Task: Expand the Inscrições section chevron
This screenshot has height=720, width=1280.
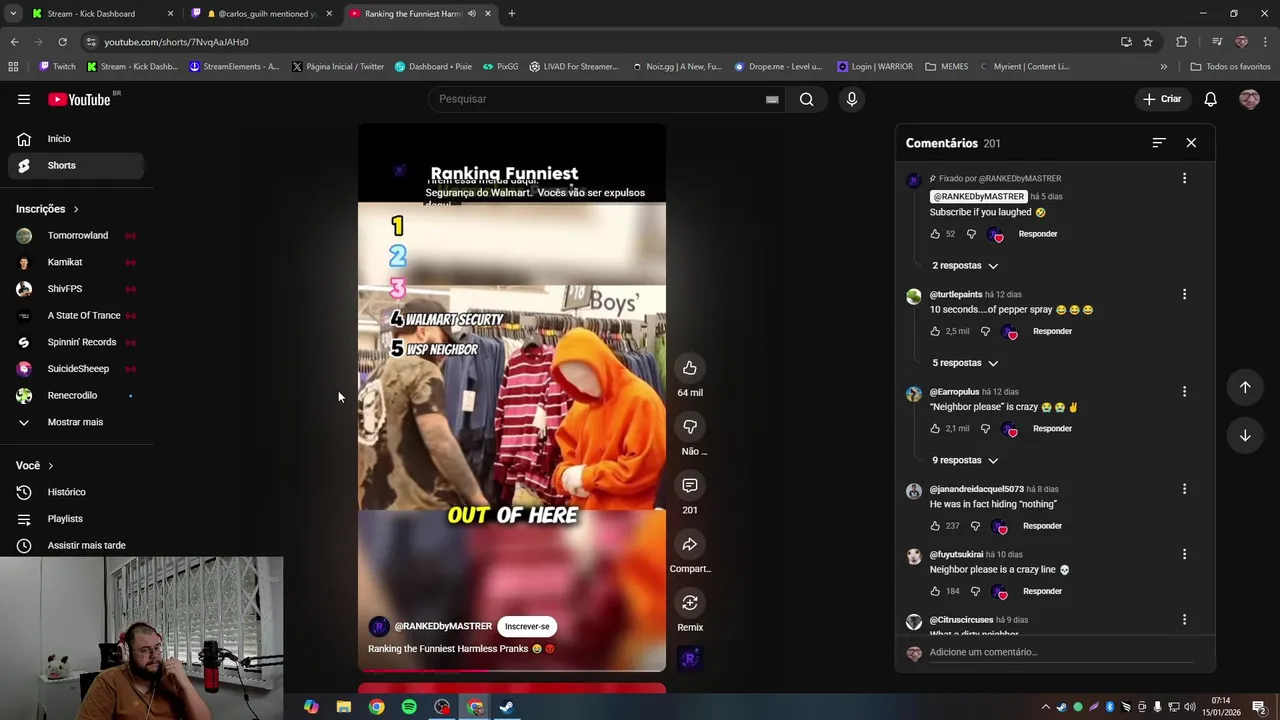Action: coord(75,209)
